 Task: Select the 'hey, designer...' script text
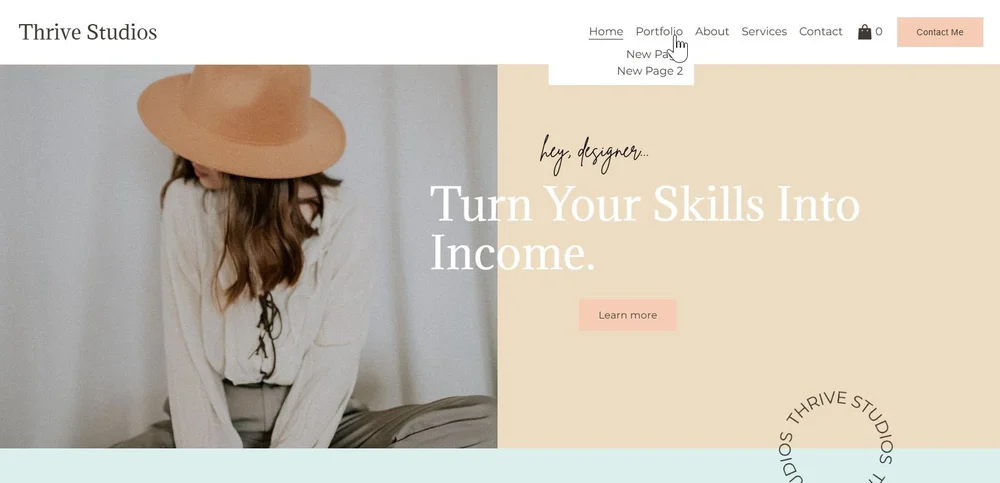tap(594, 154)
